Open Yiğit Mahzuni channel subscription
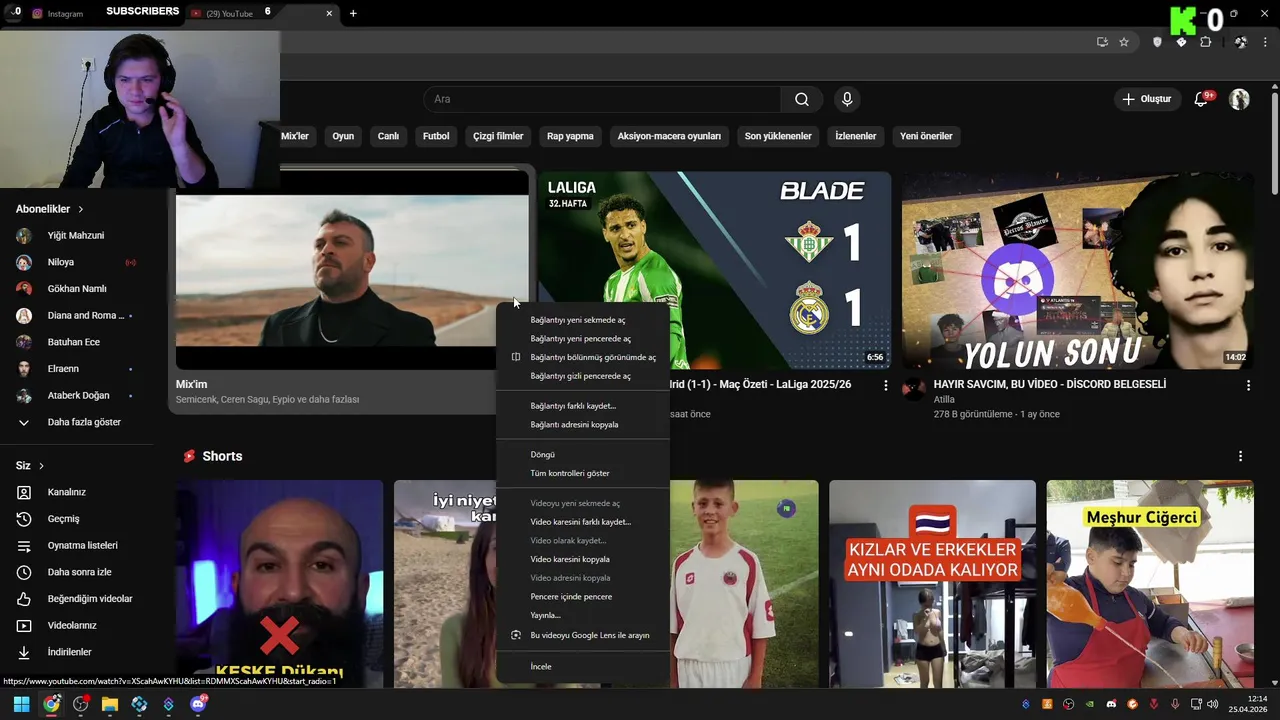The image size is (1280, 720). point(76,235)
